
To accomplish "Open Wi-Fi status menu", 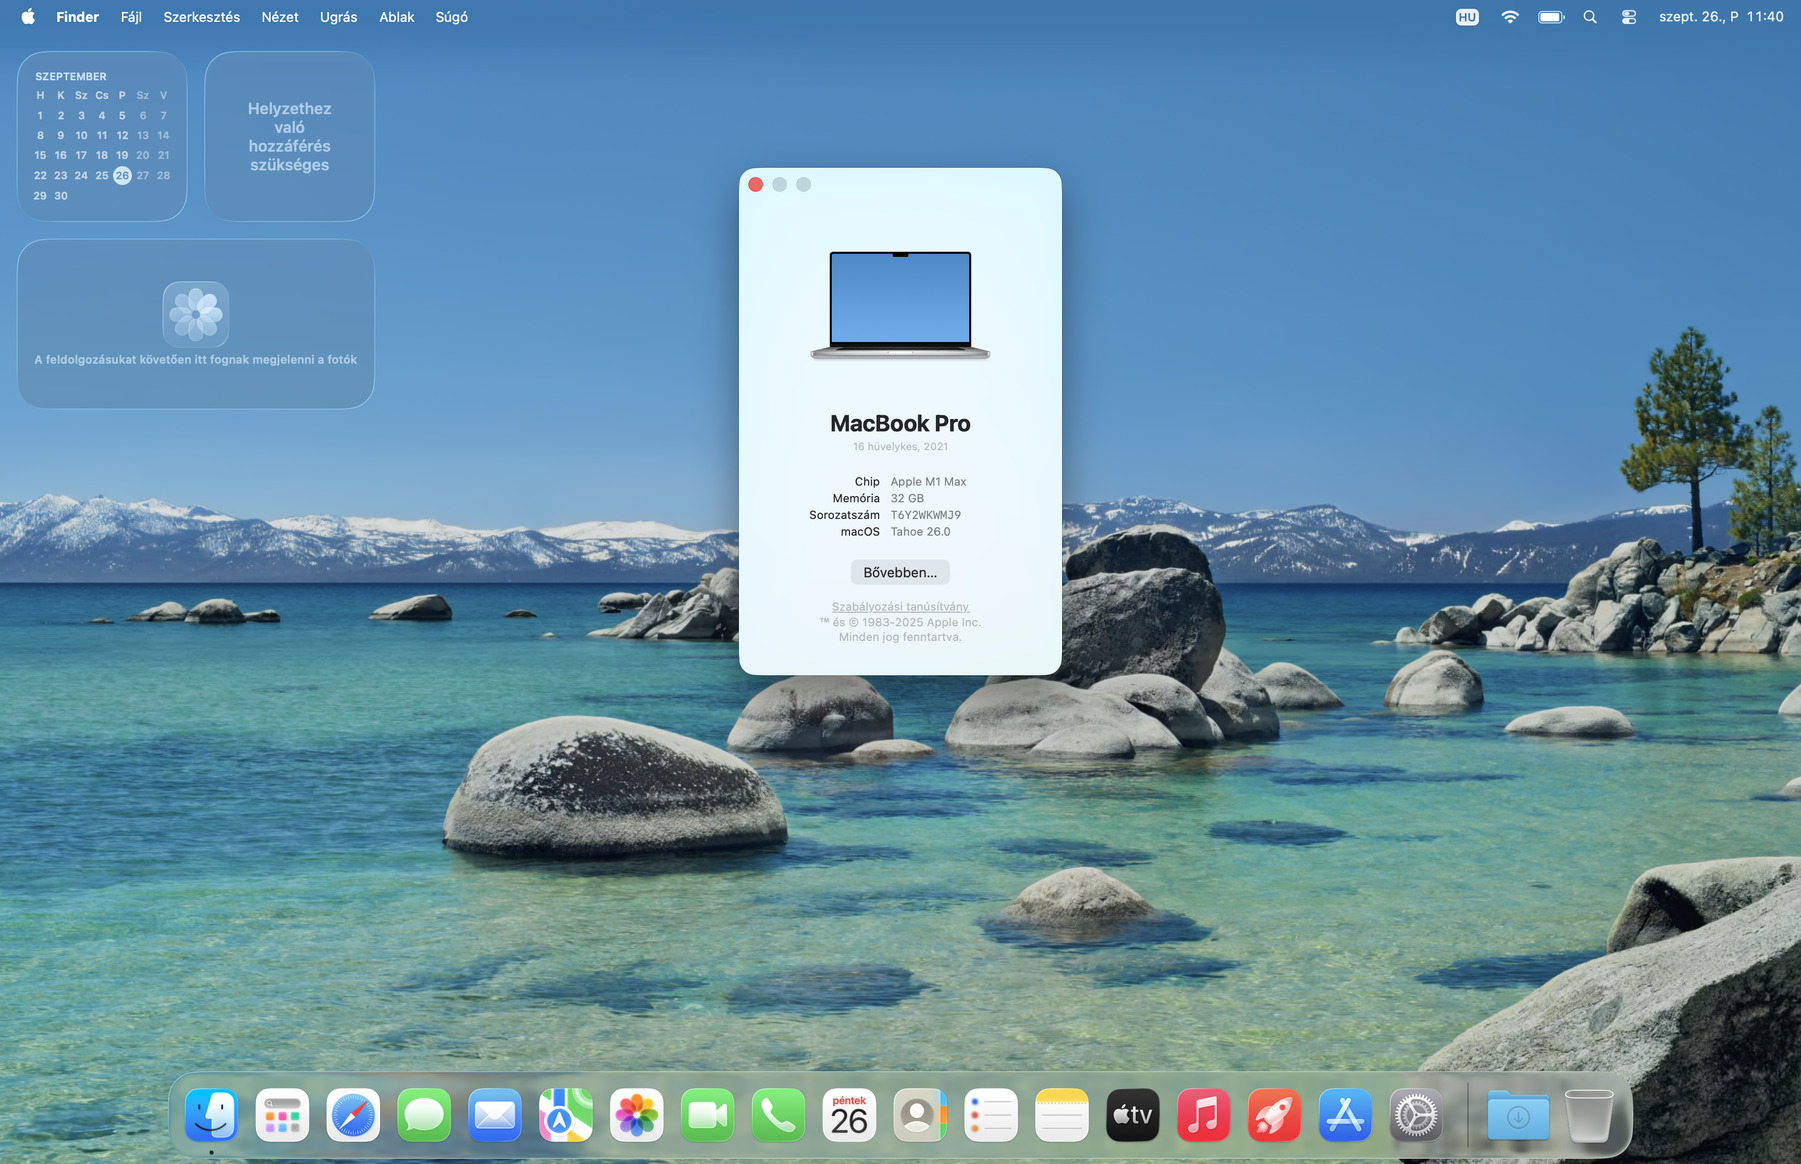I will tap(1510, 17).
